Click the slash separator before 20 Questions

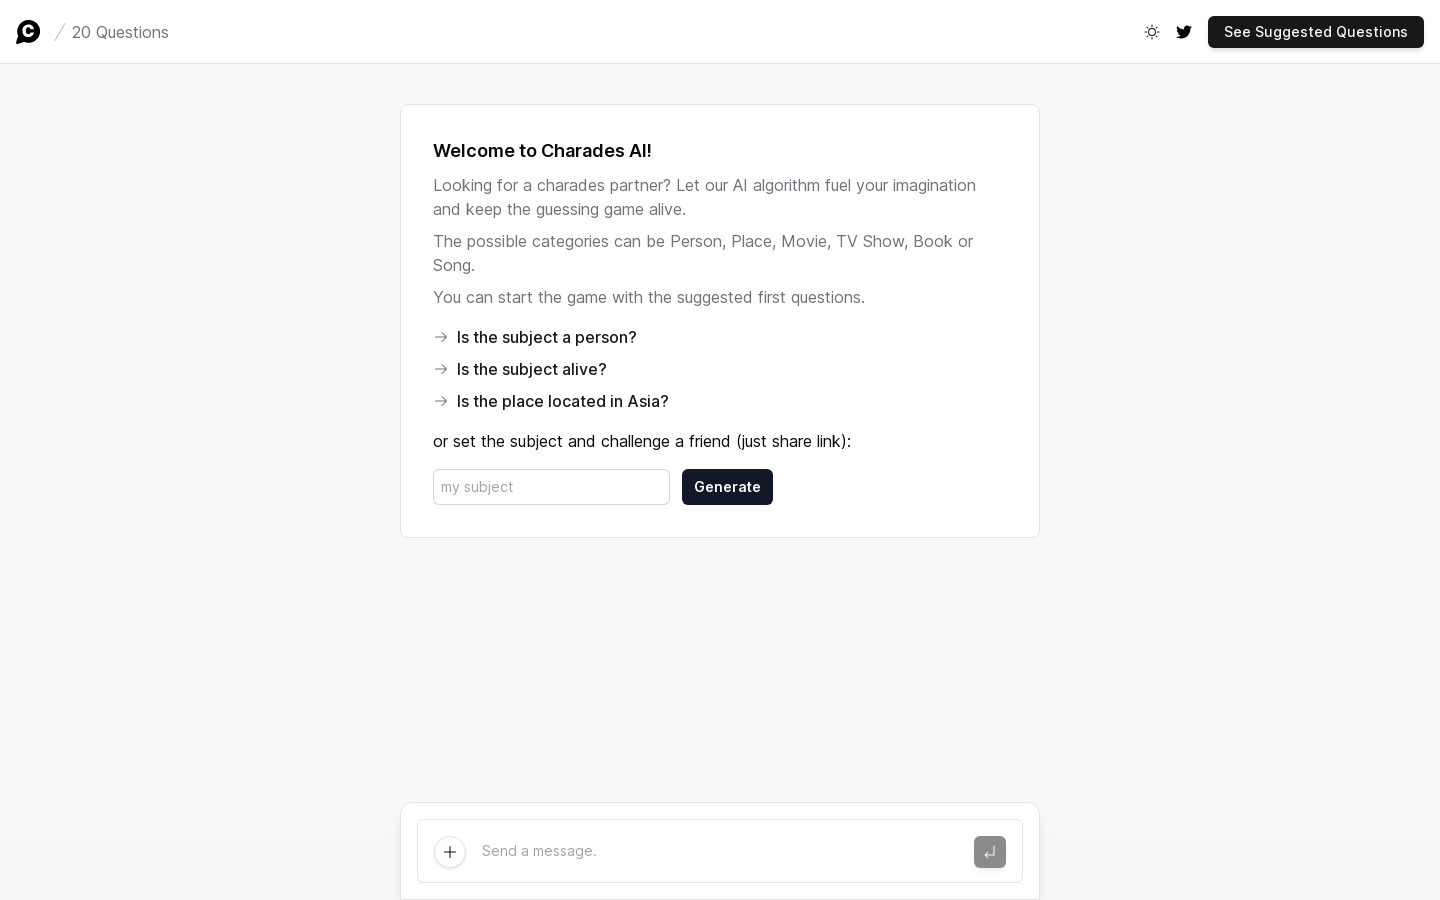[x=60, y=32]
